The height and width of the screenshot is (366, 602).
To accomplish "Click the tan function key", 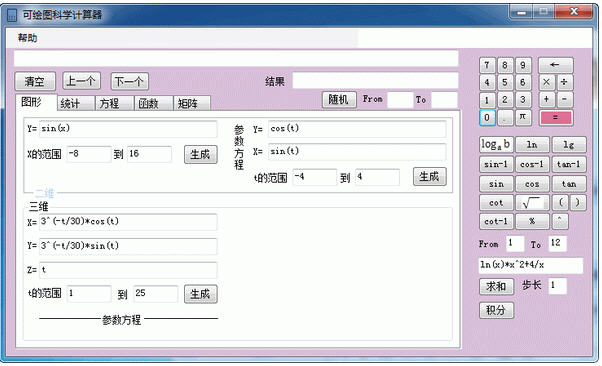I will coord(569,184).
